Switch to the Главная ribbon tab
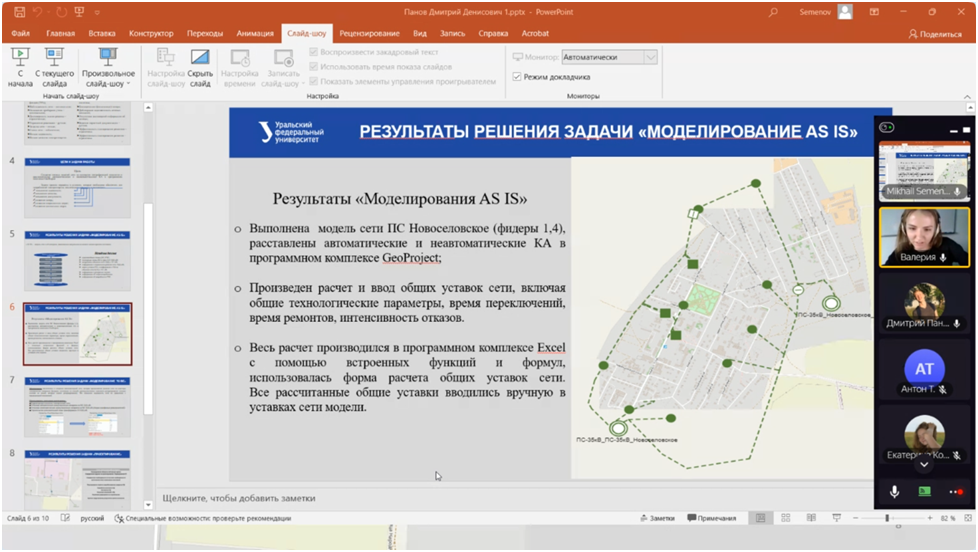This screenshot has height=552, width=978. coord(61,33)
